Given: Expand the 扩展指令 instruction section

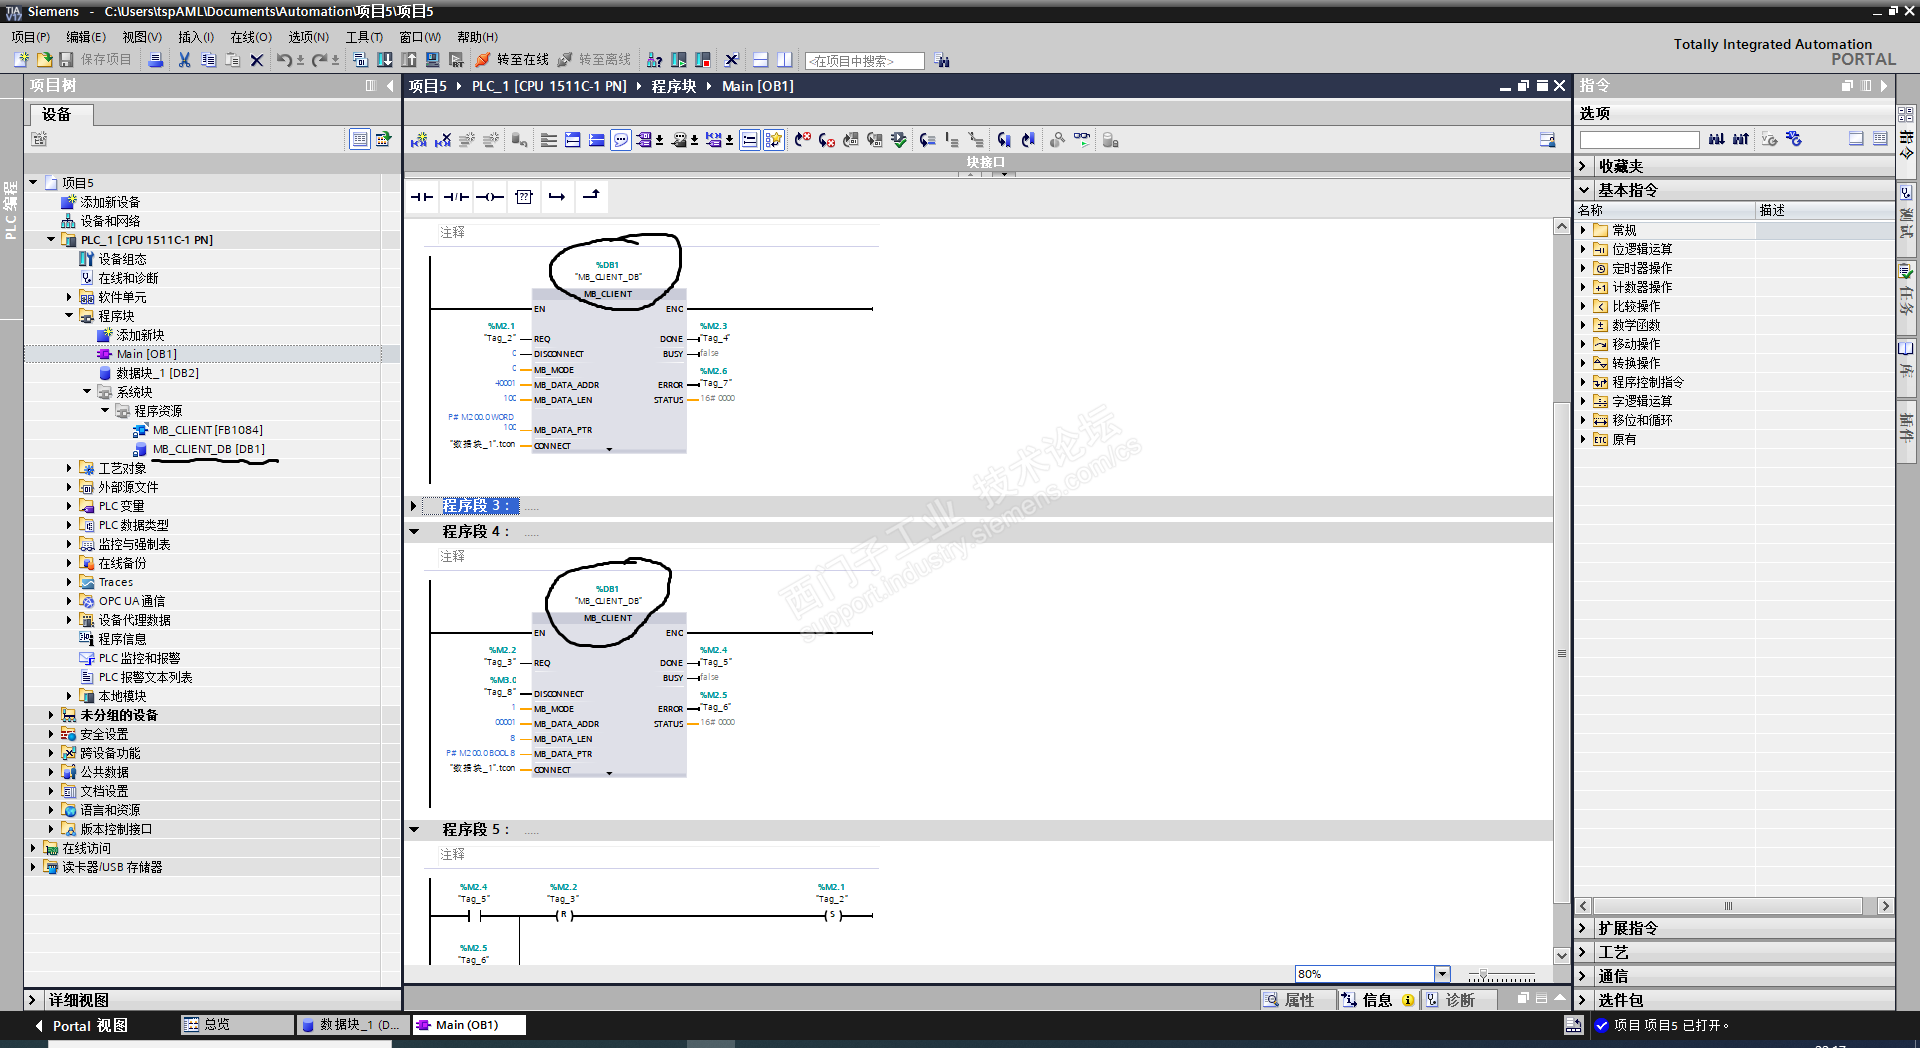Looking at the screenshot, I should point(1584,928).
